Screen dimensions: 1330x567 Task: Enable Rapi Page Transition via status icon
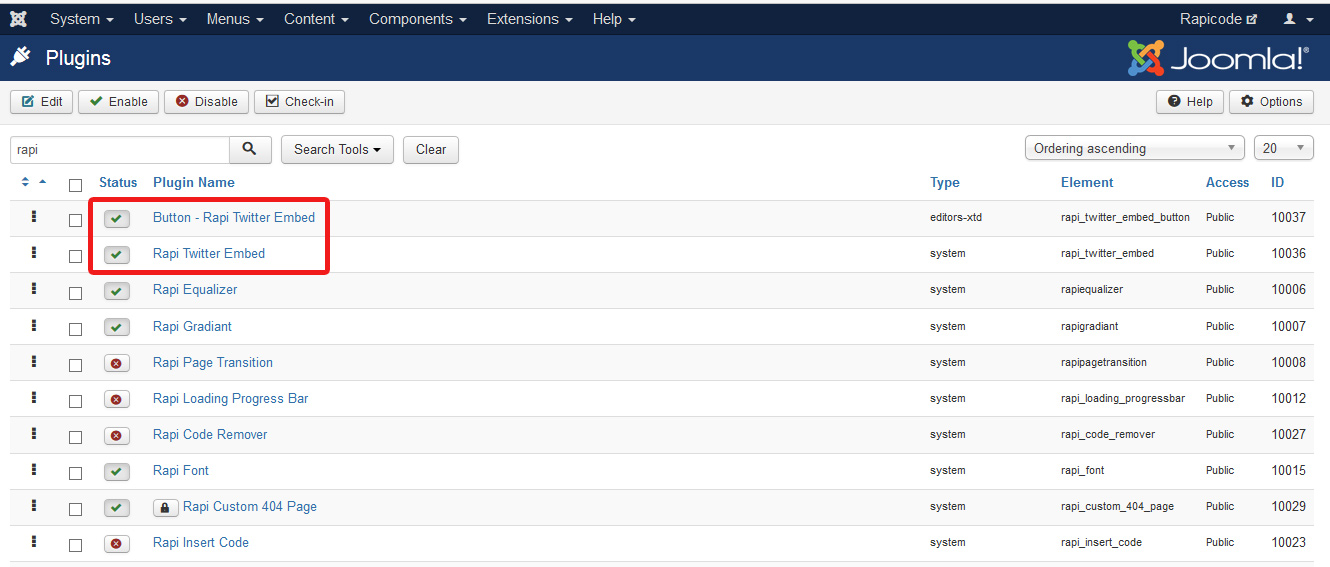point(117,364)
